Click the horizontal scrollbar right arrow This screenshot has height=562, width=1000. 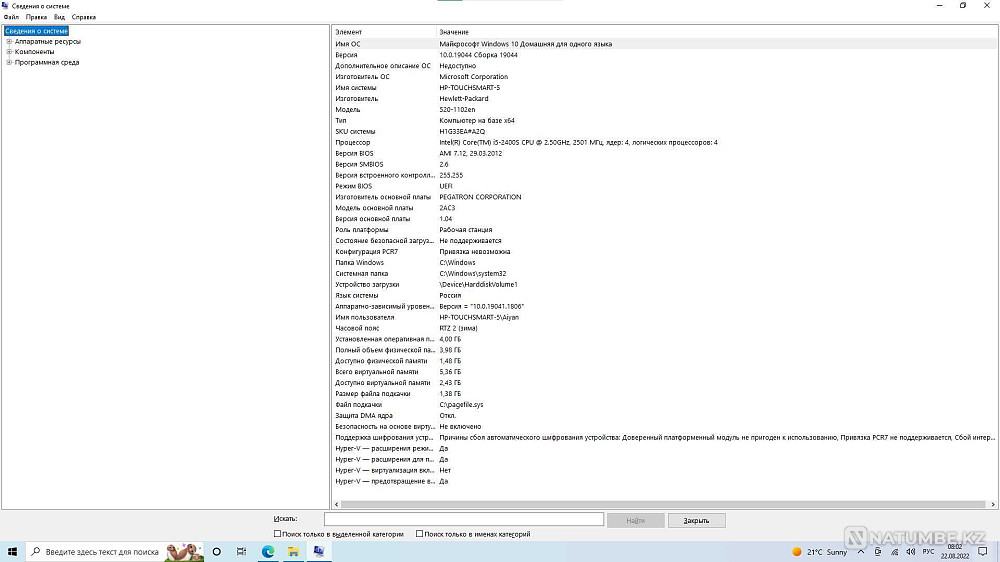point(993,504)
